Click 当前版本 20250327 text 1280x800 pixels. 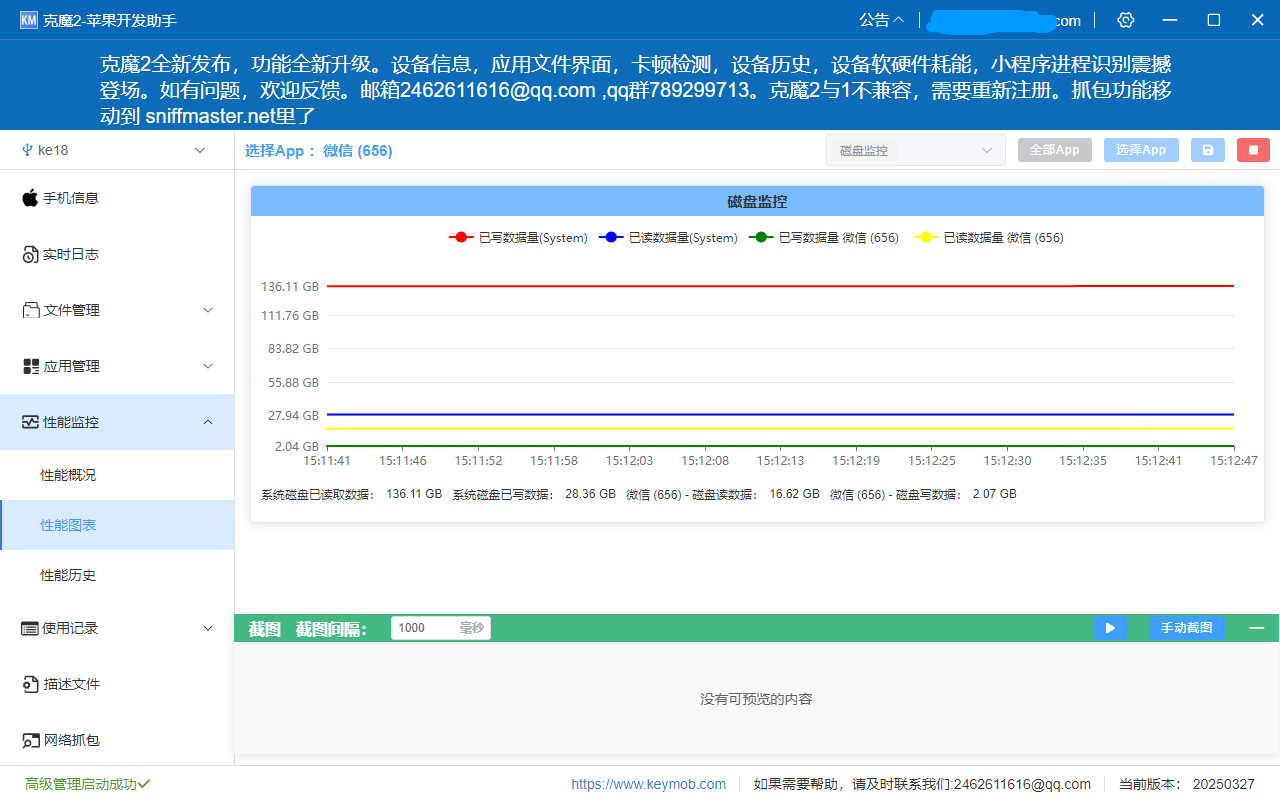[1187, 784]
